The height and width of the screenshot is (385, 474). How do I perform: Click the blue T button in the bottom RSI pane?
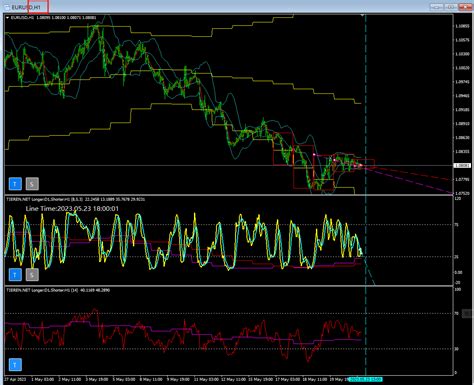pyautogui.click(x=15, y=365)
